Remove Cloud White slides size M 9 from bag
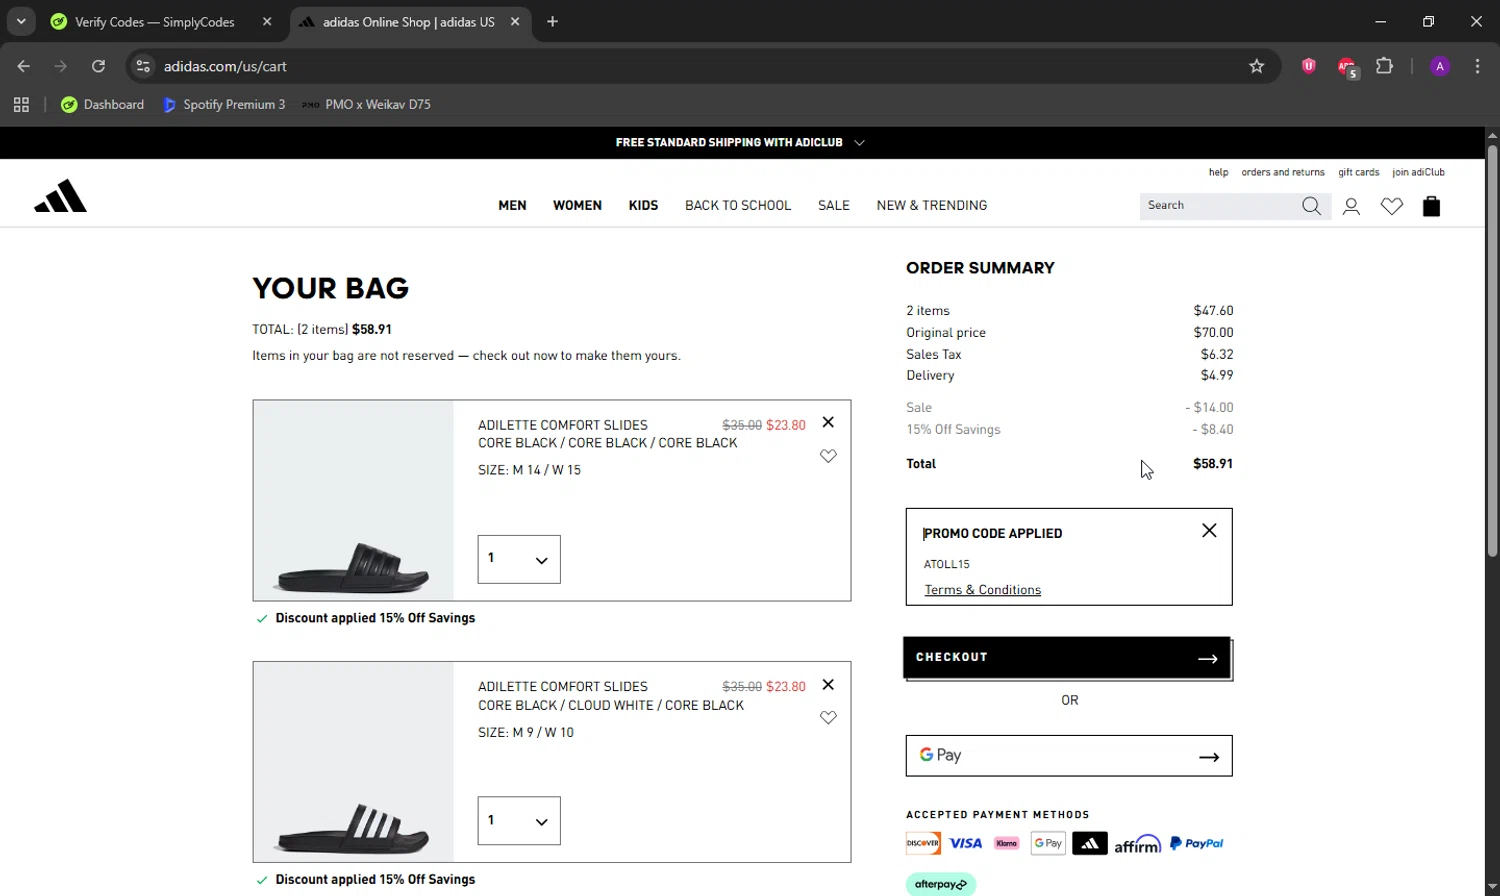 pos(828,685)
